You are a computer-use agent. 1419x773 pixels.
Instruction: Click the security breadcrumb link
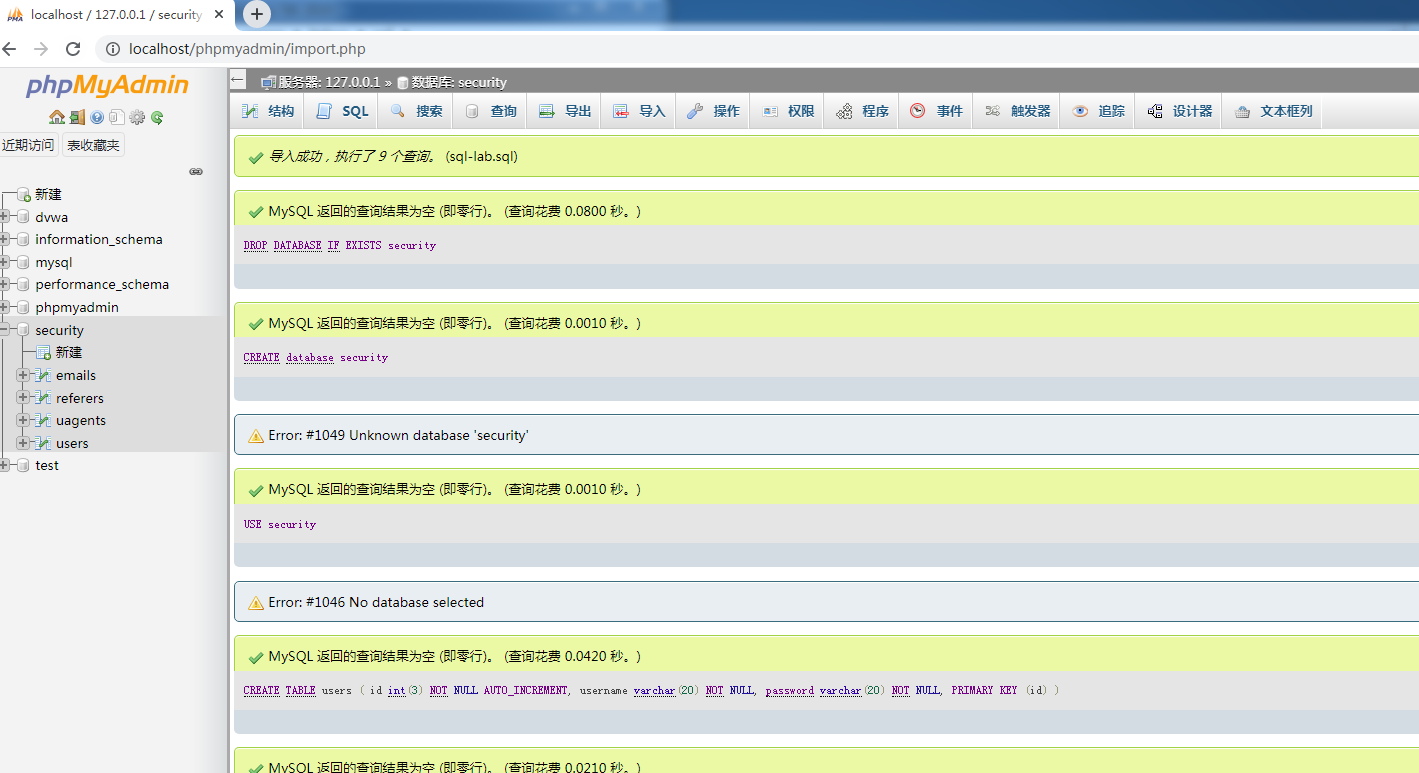tap(472, 82)
